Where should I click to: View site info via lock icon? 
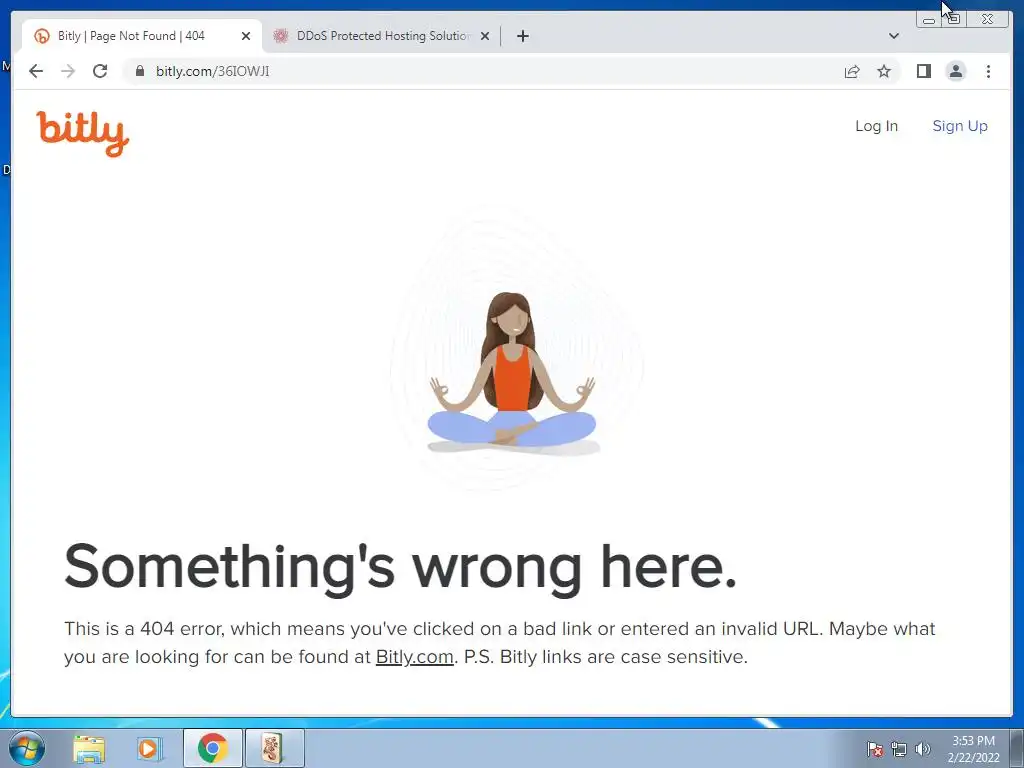point(139,71)
